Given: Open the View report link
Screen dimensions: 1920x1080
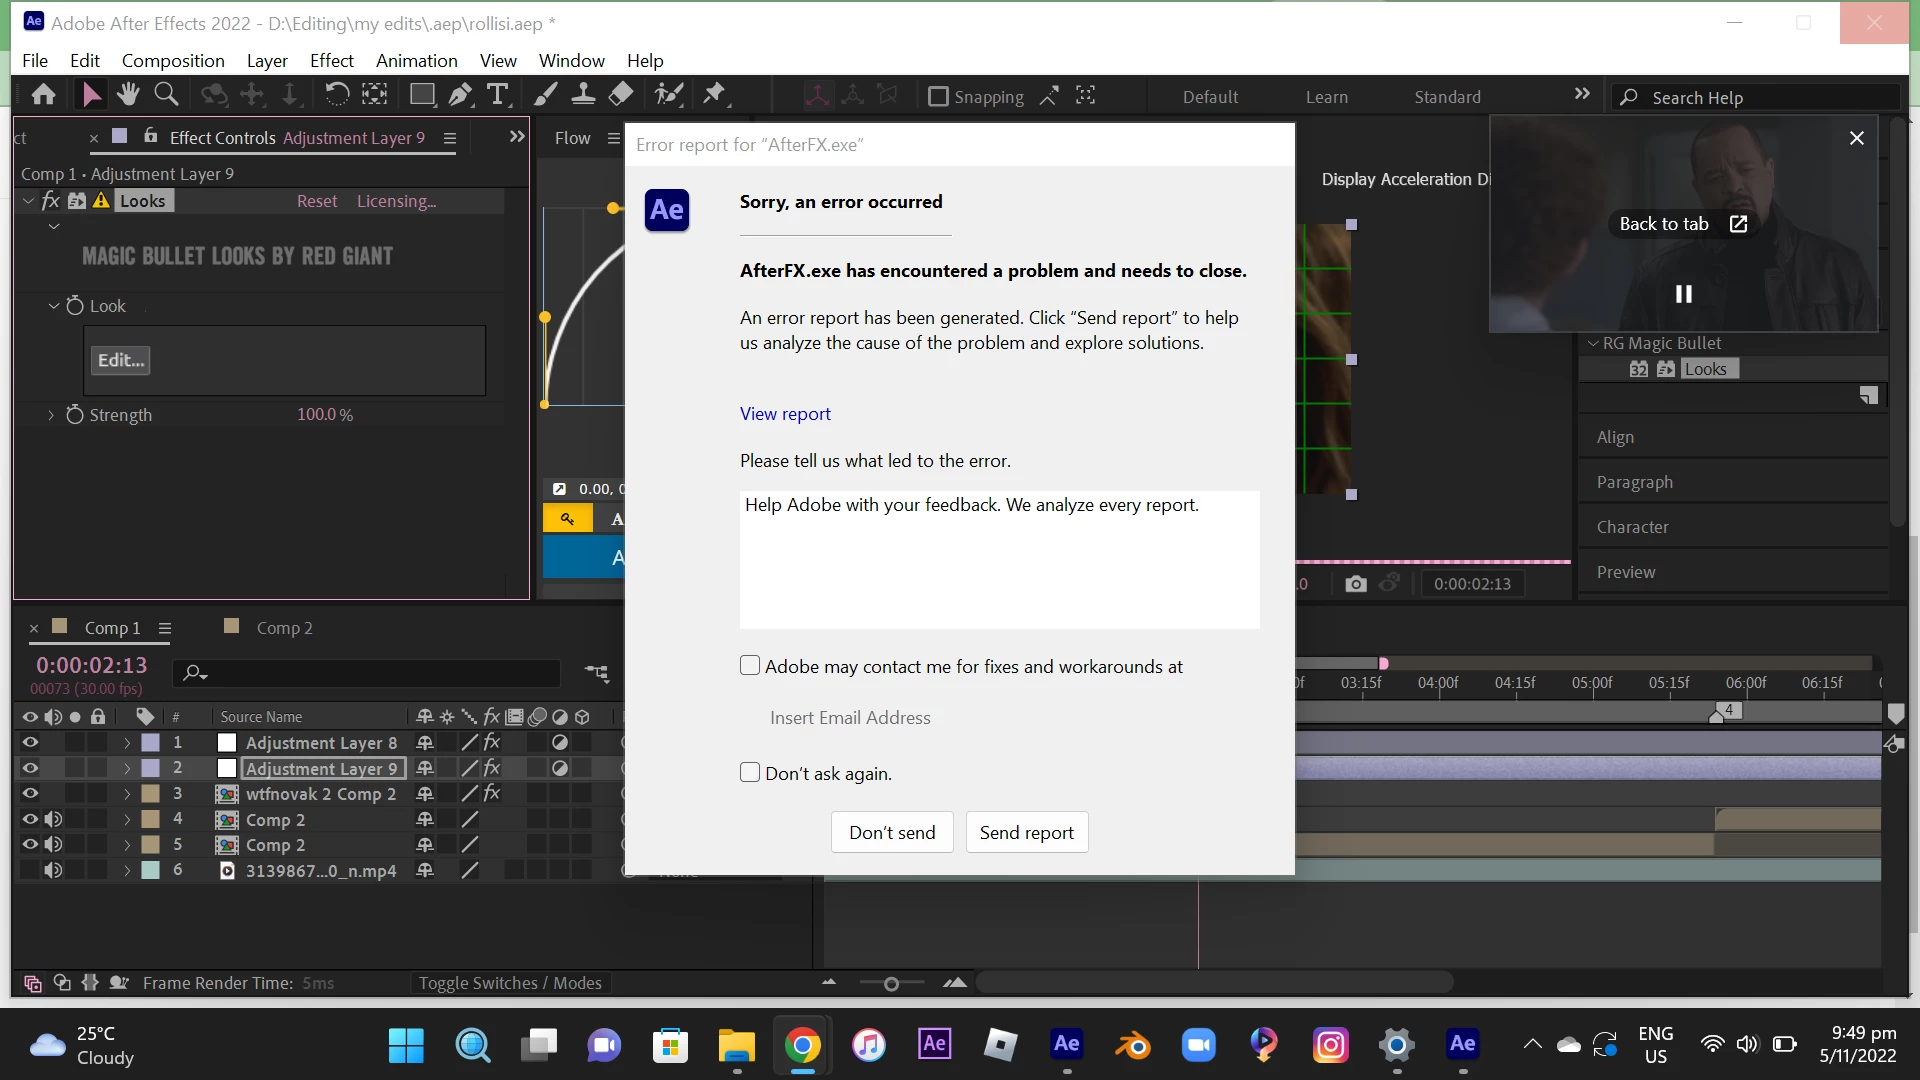Looking at the screenshot, I should pyautogui.click(x=785, y=414).
